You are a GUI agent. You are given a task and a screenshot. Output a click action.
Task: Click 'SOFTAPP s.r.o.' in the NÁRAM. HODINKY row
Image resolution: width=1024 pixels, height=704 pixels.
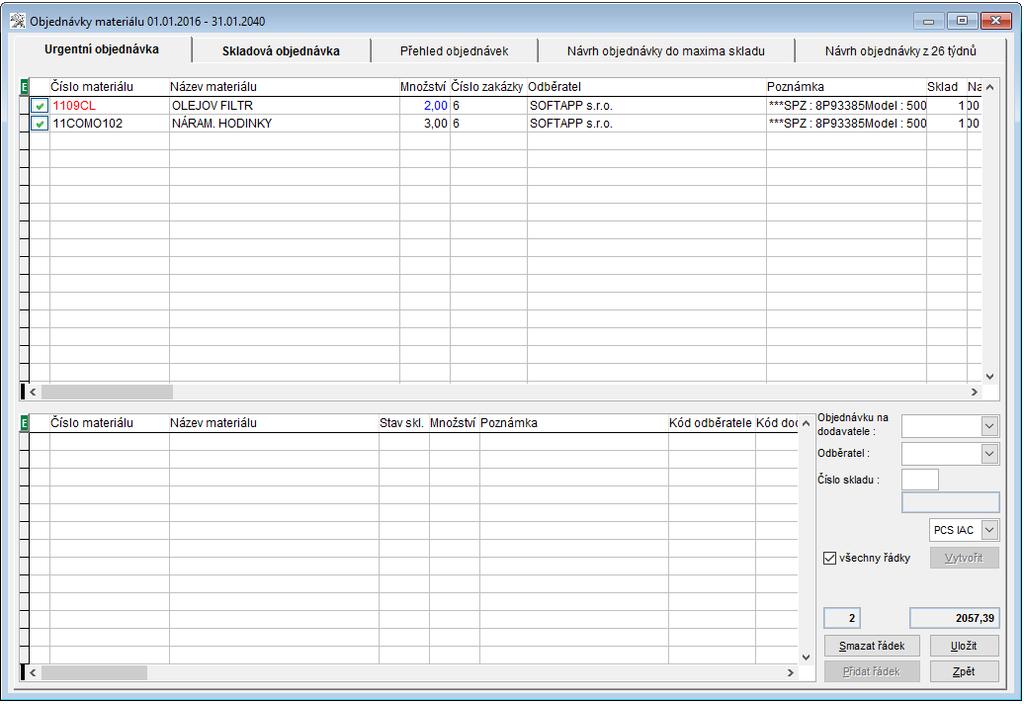(647, 123)
